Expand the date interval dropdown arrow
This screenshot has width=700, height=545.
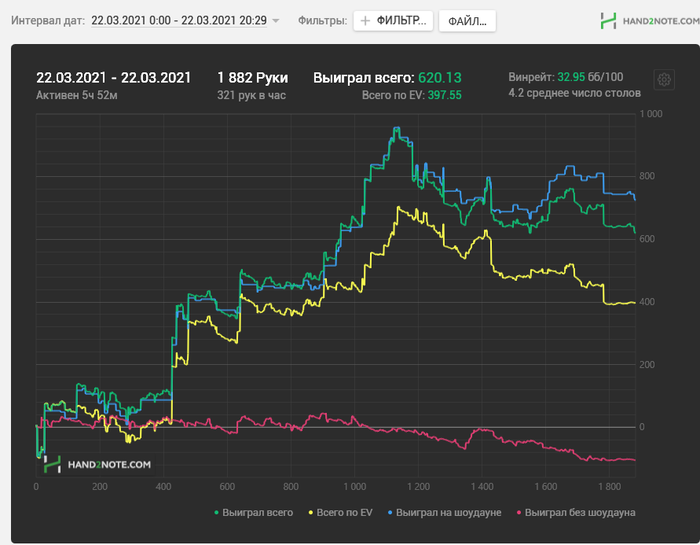pos(276,21)
